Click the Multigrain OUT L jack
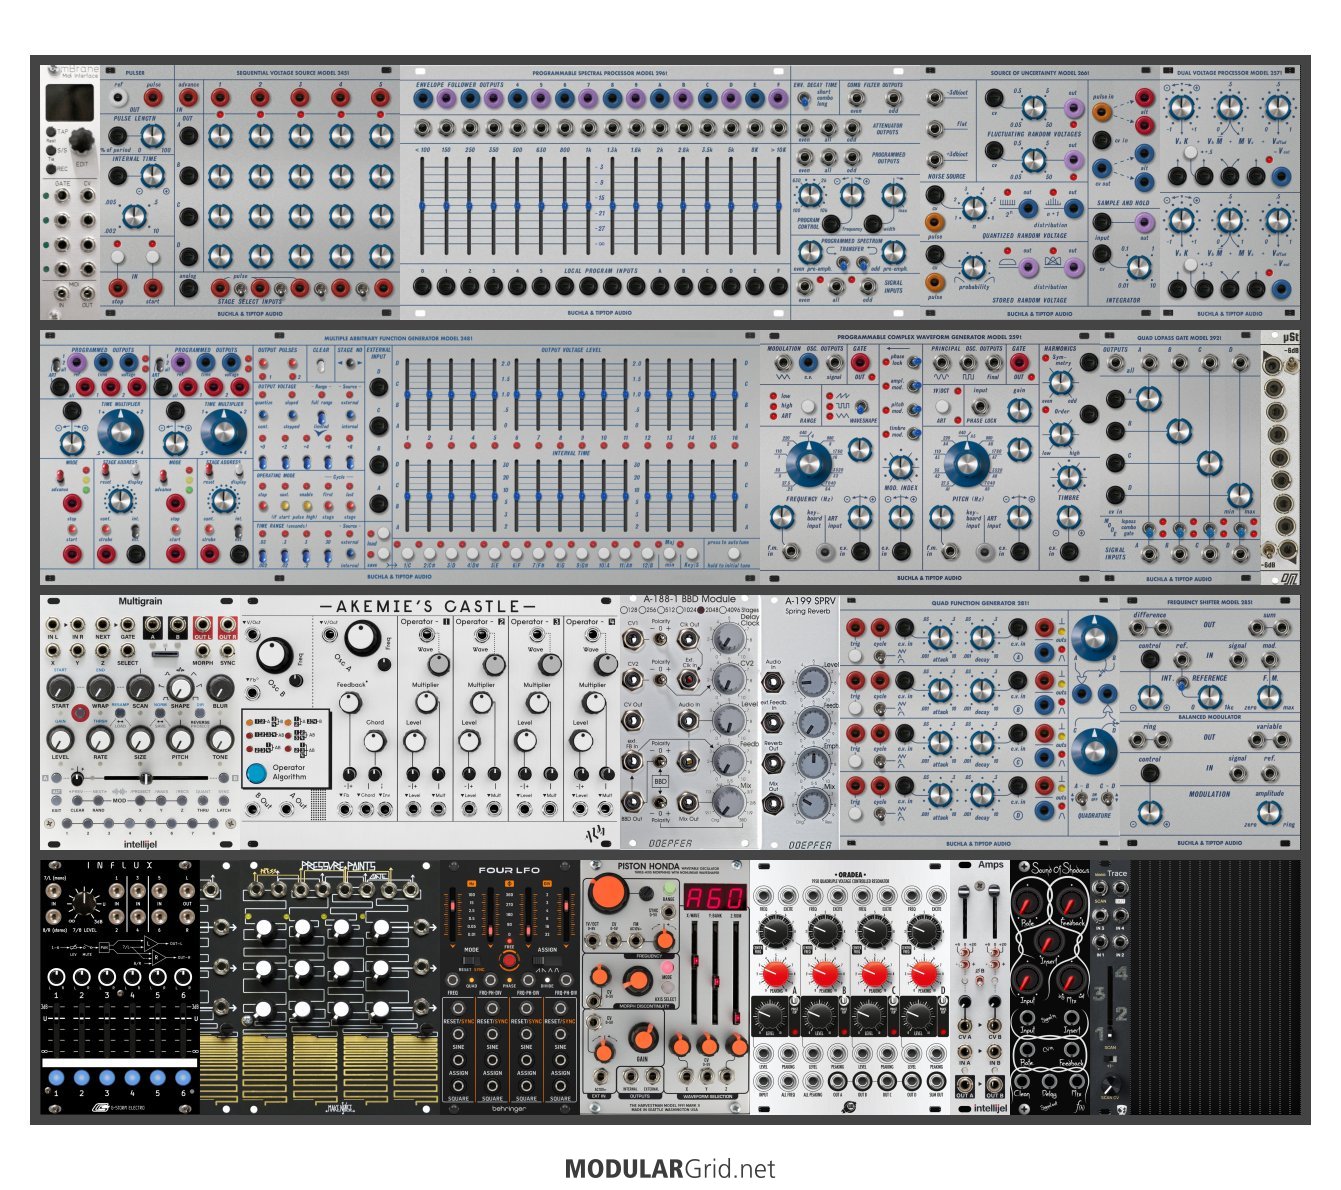This screenshot has height=1190, width=1341. [203, 627]
